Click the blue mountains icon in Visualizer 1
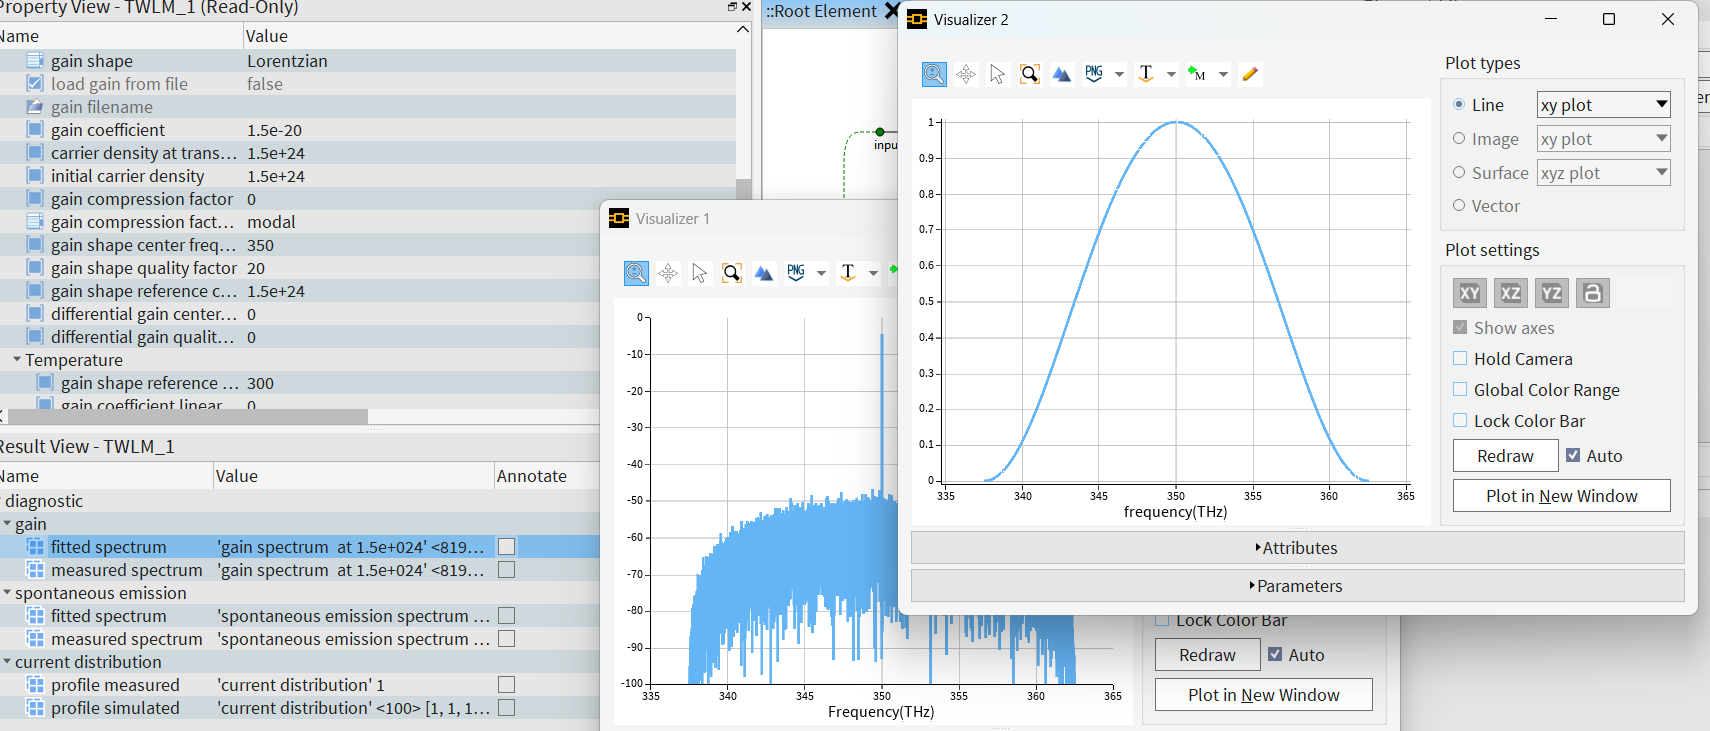1710x731 pixels. tap(763, 273)
